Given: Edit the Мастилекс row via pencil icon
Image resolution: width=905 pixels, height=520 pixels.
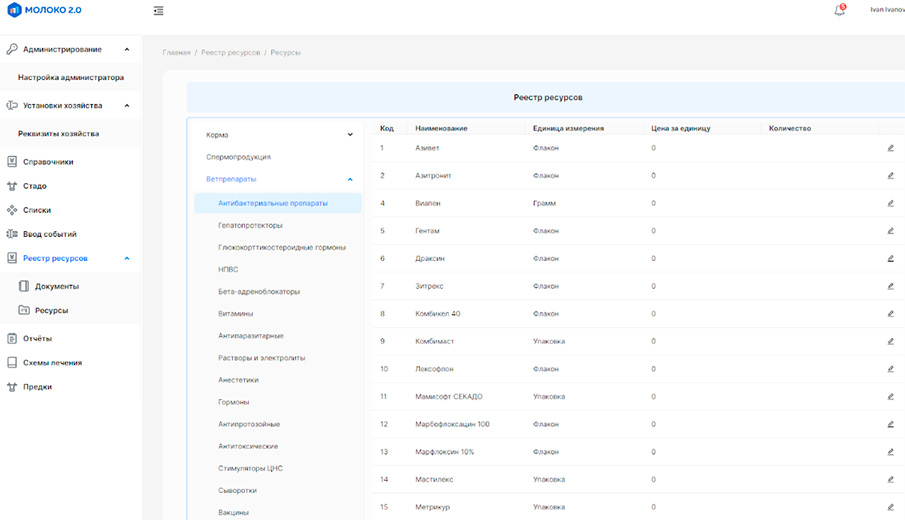Looking at the screenshot, I should (x=891, y=480).
